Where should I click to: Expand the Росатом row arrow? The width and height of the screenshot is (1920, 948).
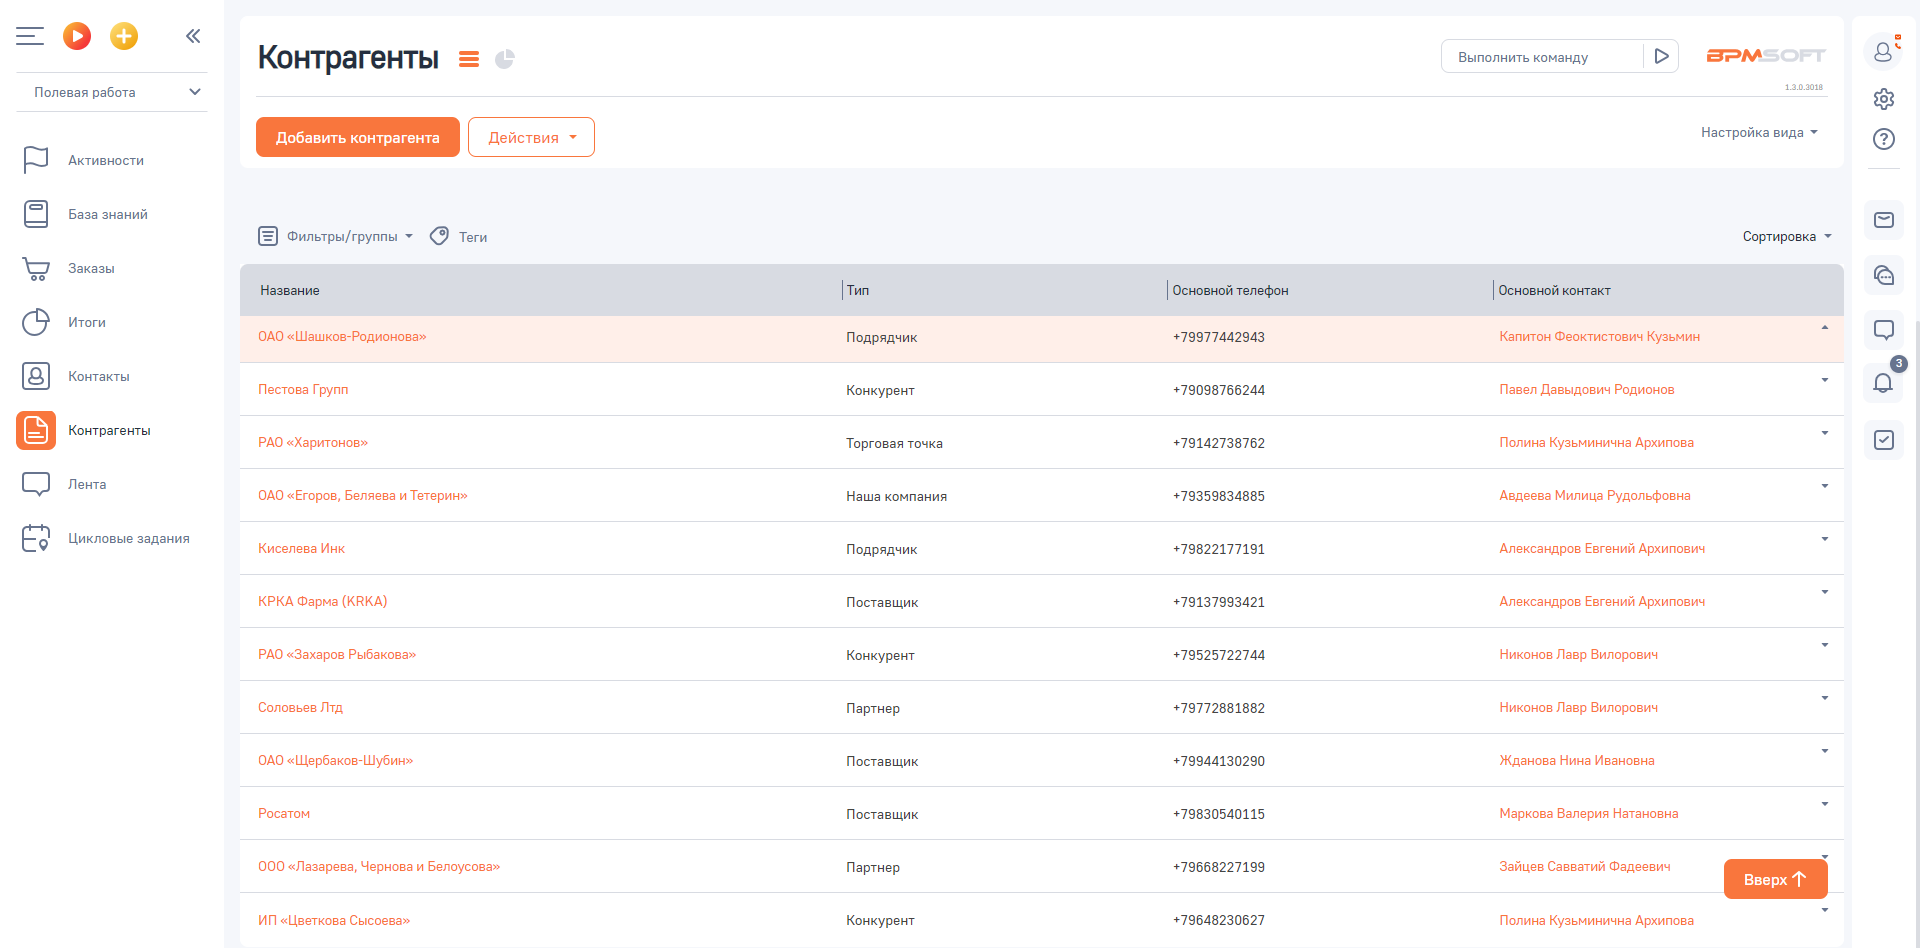coord(1825,804)
